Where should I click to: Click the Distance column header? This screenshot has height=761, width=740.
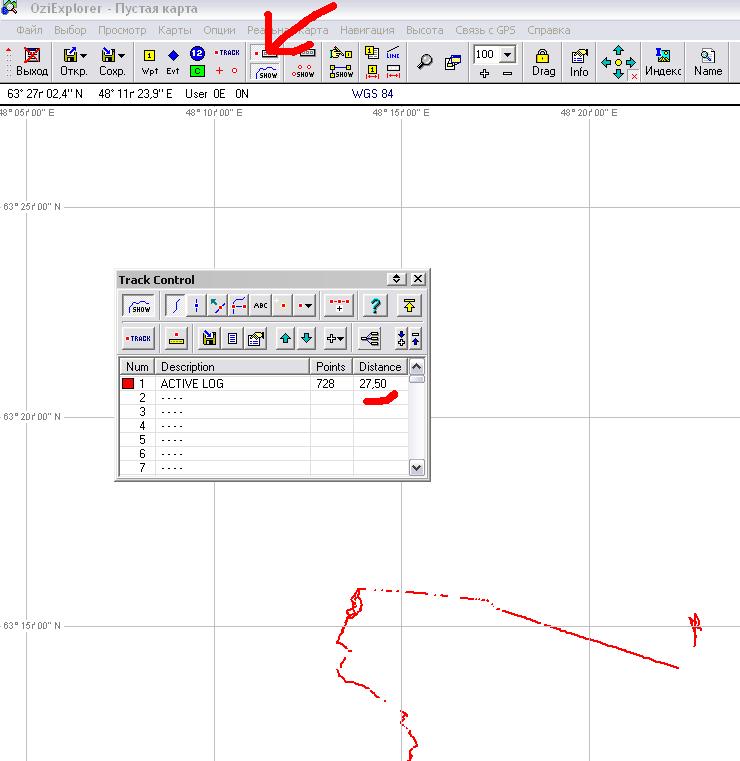[x=379, y=367]
